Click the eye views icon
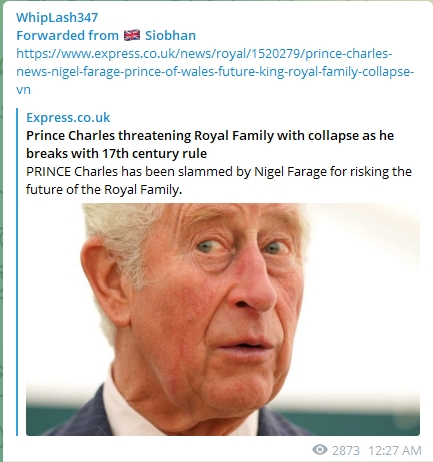The width and height of the screenshot is (433, 462). [320, 450]
